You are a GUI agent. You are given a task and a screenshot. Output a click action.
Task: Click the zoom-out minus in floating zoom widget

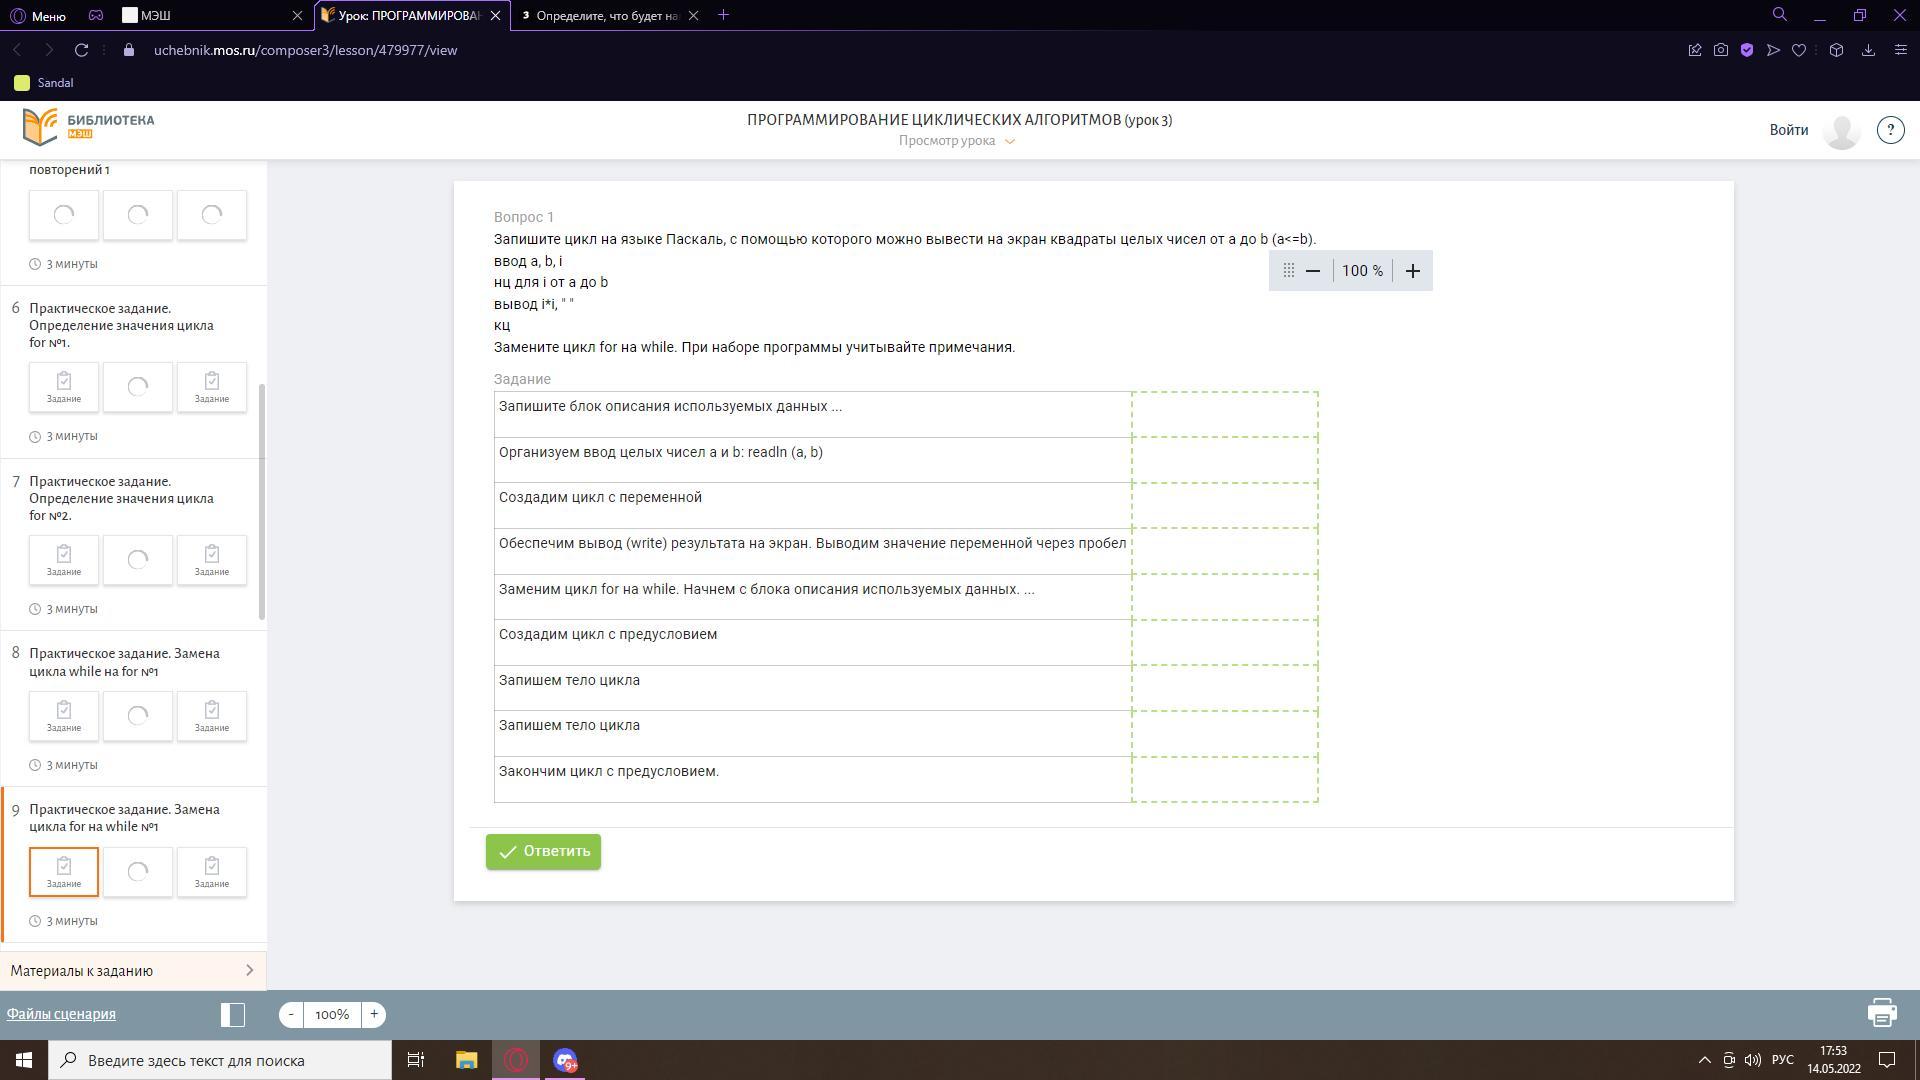1313,271
